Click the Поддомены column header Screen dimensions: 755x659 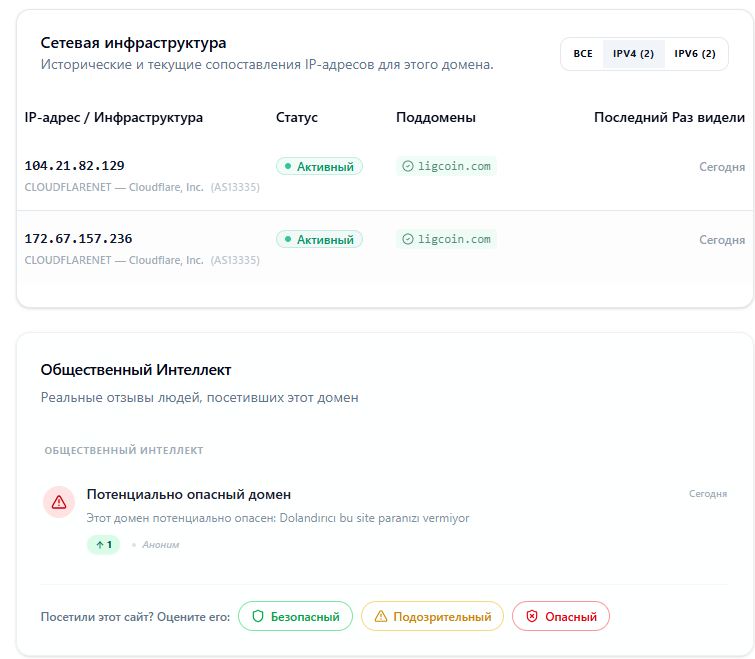[x=436, y=117]
